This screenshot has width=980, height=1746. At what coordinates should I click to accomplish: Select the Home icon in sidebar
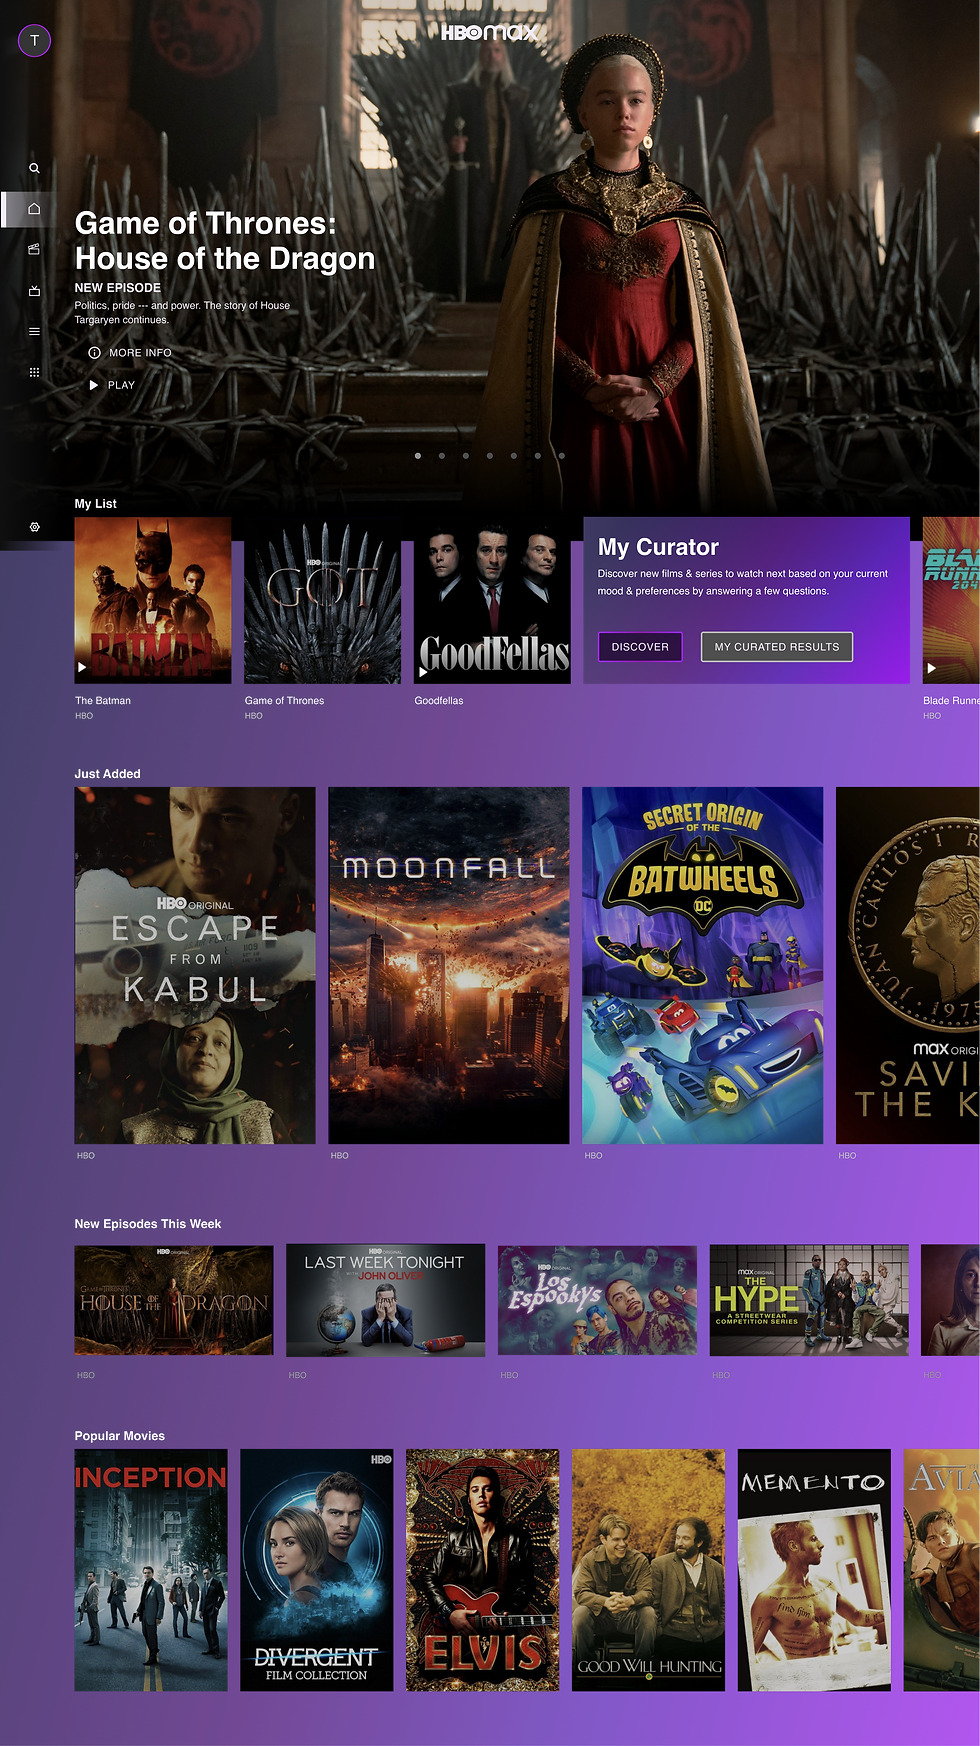(x=34, y=209)
